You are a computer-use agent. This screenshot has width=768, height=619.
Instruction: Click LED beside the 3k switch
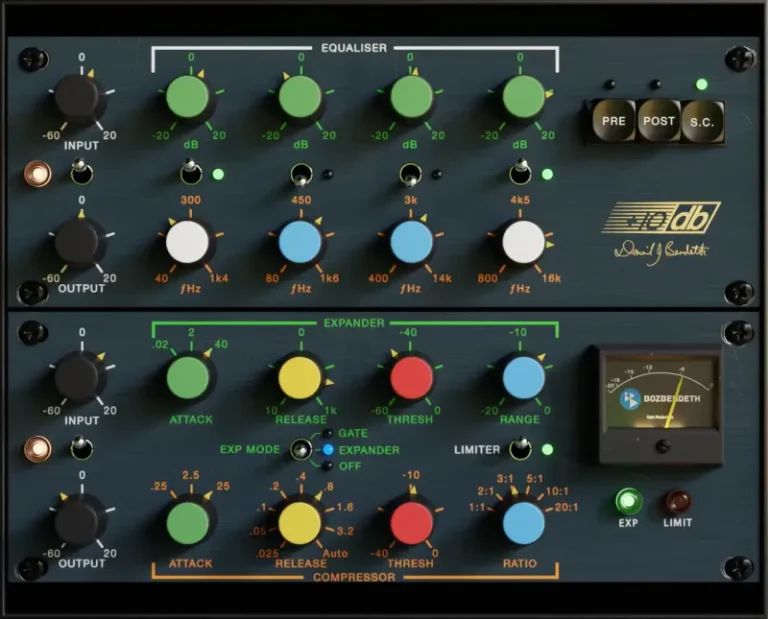(437, 174)
